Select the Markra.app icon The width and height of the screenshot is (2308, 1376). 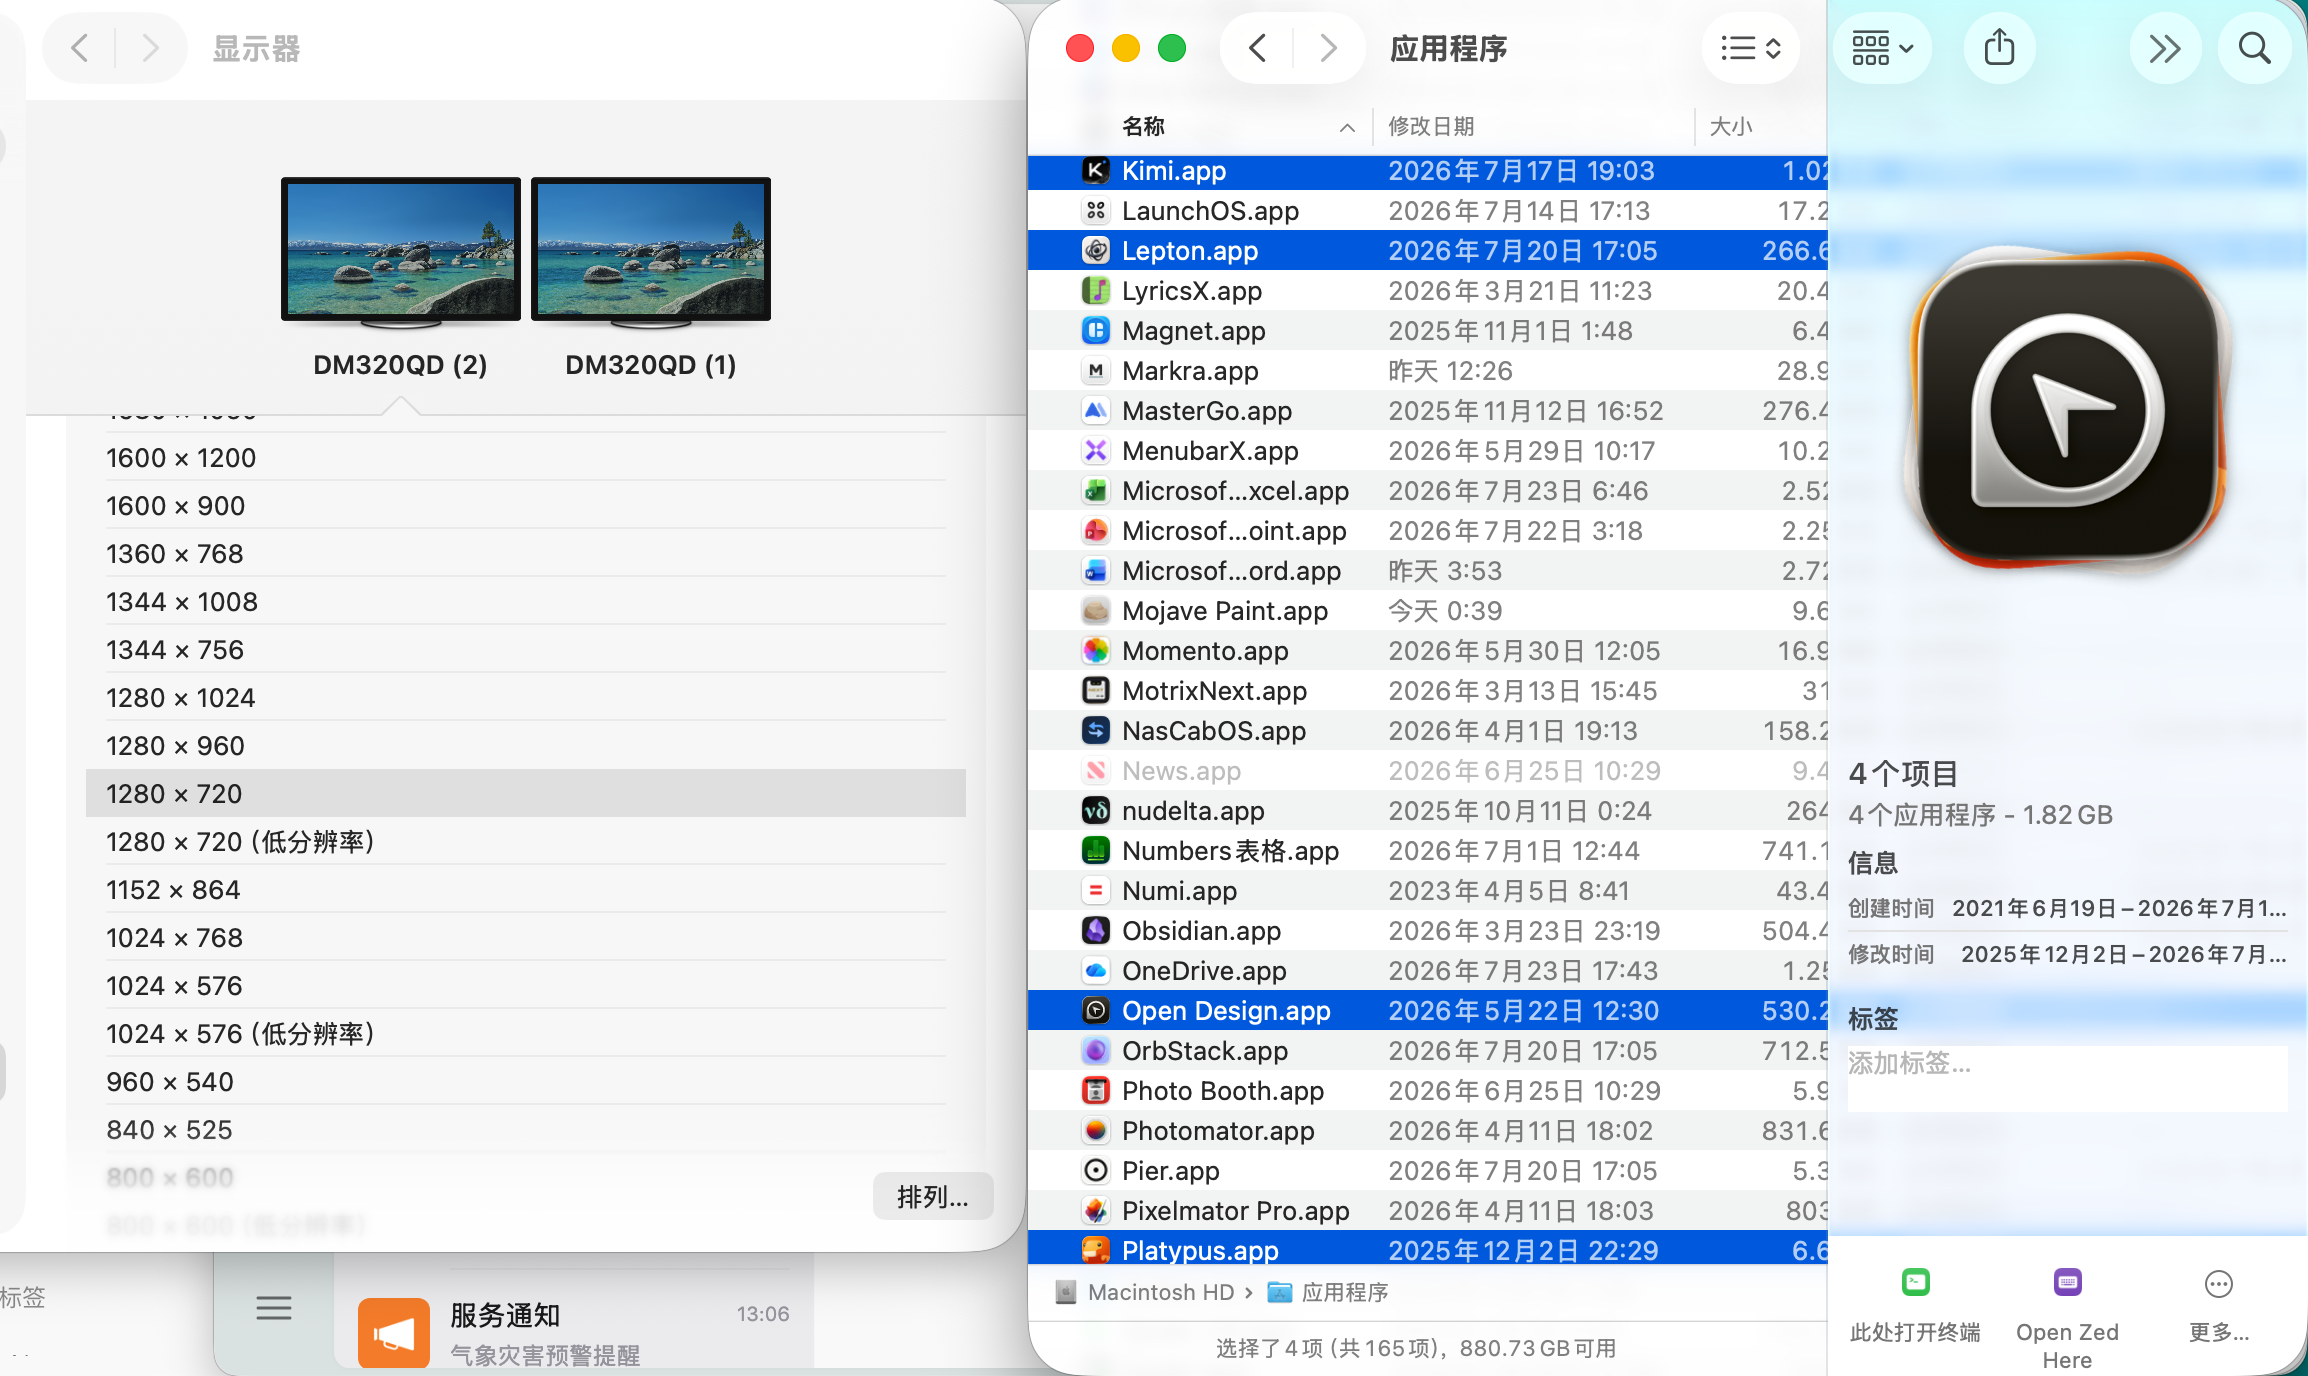(1096, 371)
